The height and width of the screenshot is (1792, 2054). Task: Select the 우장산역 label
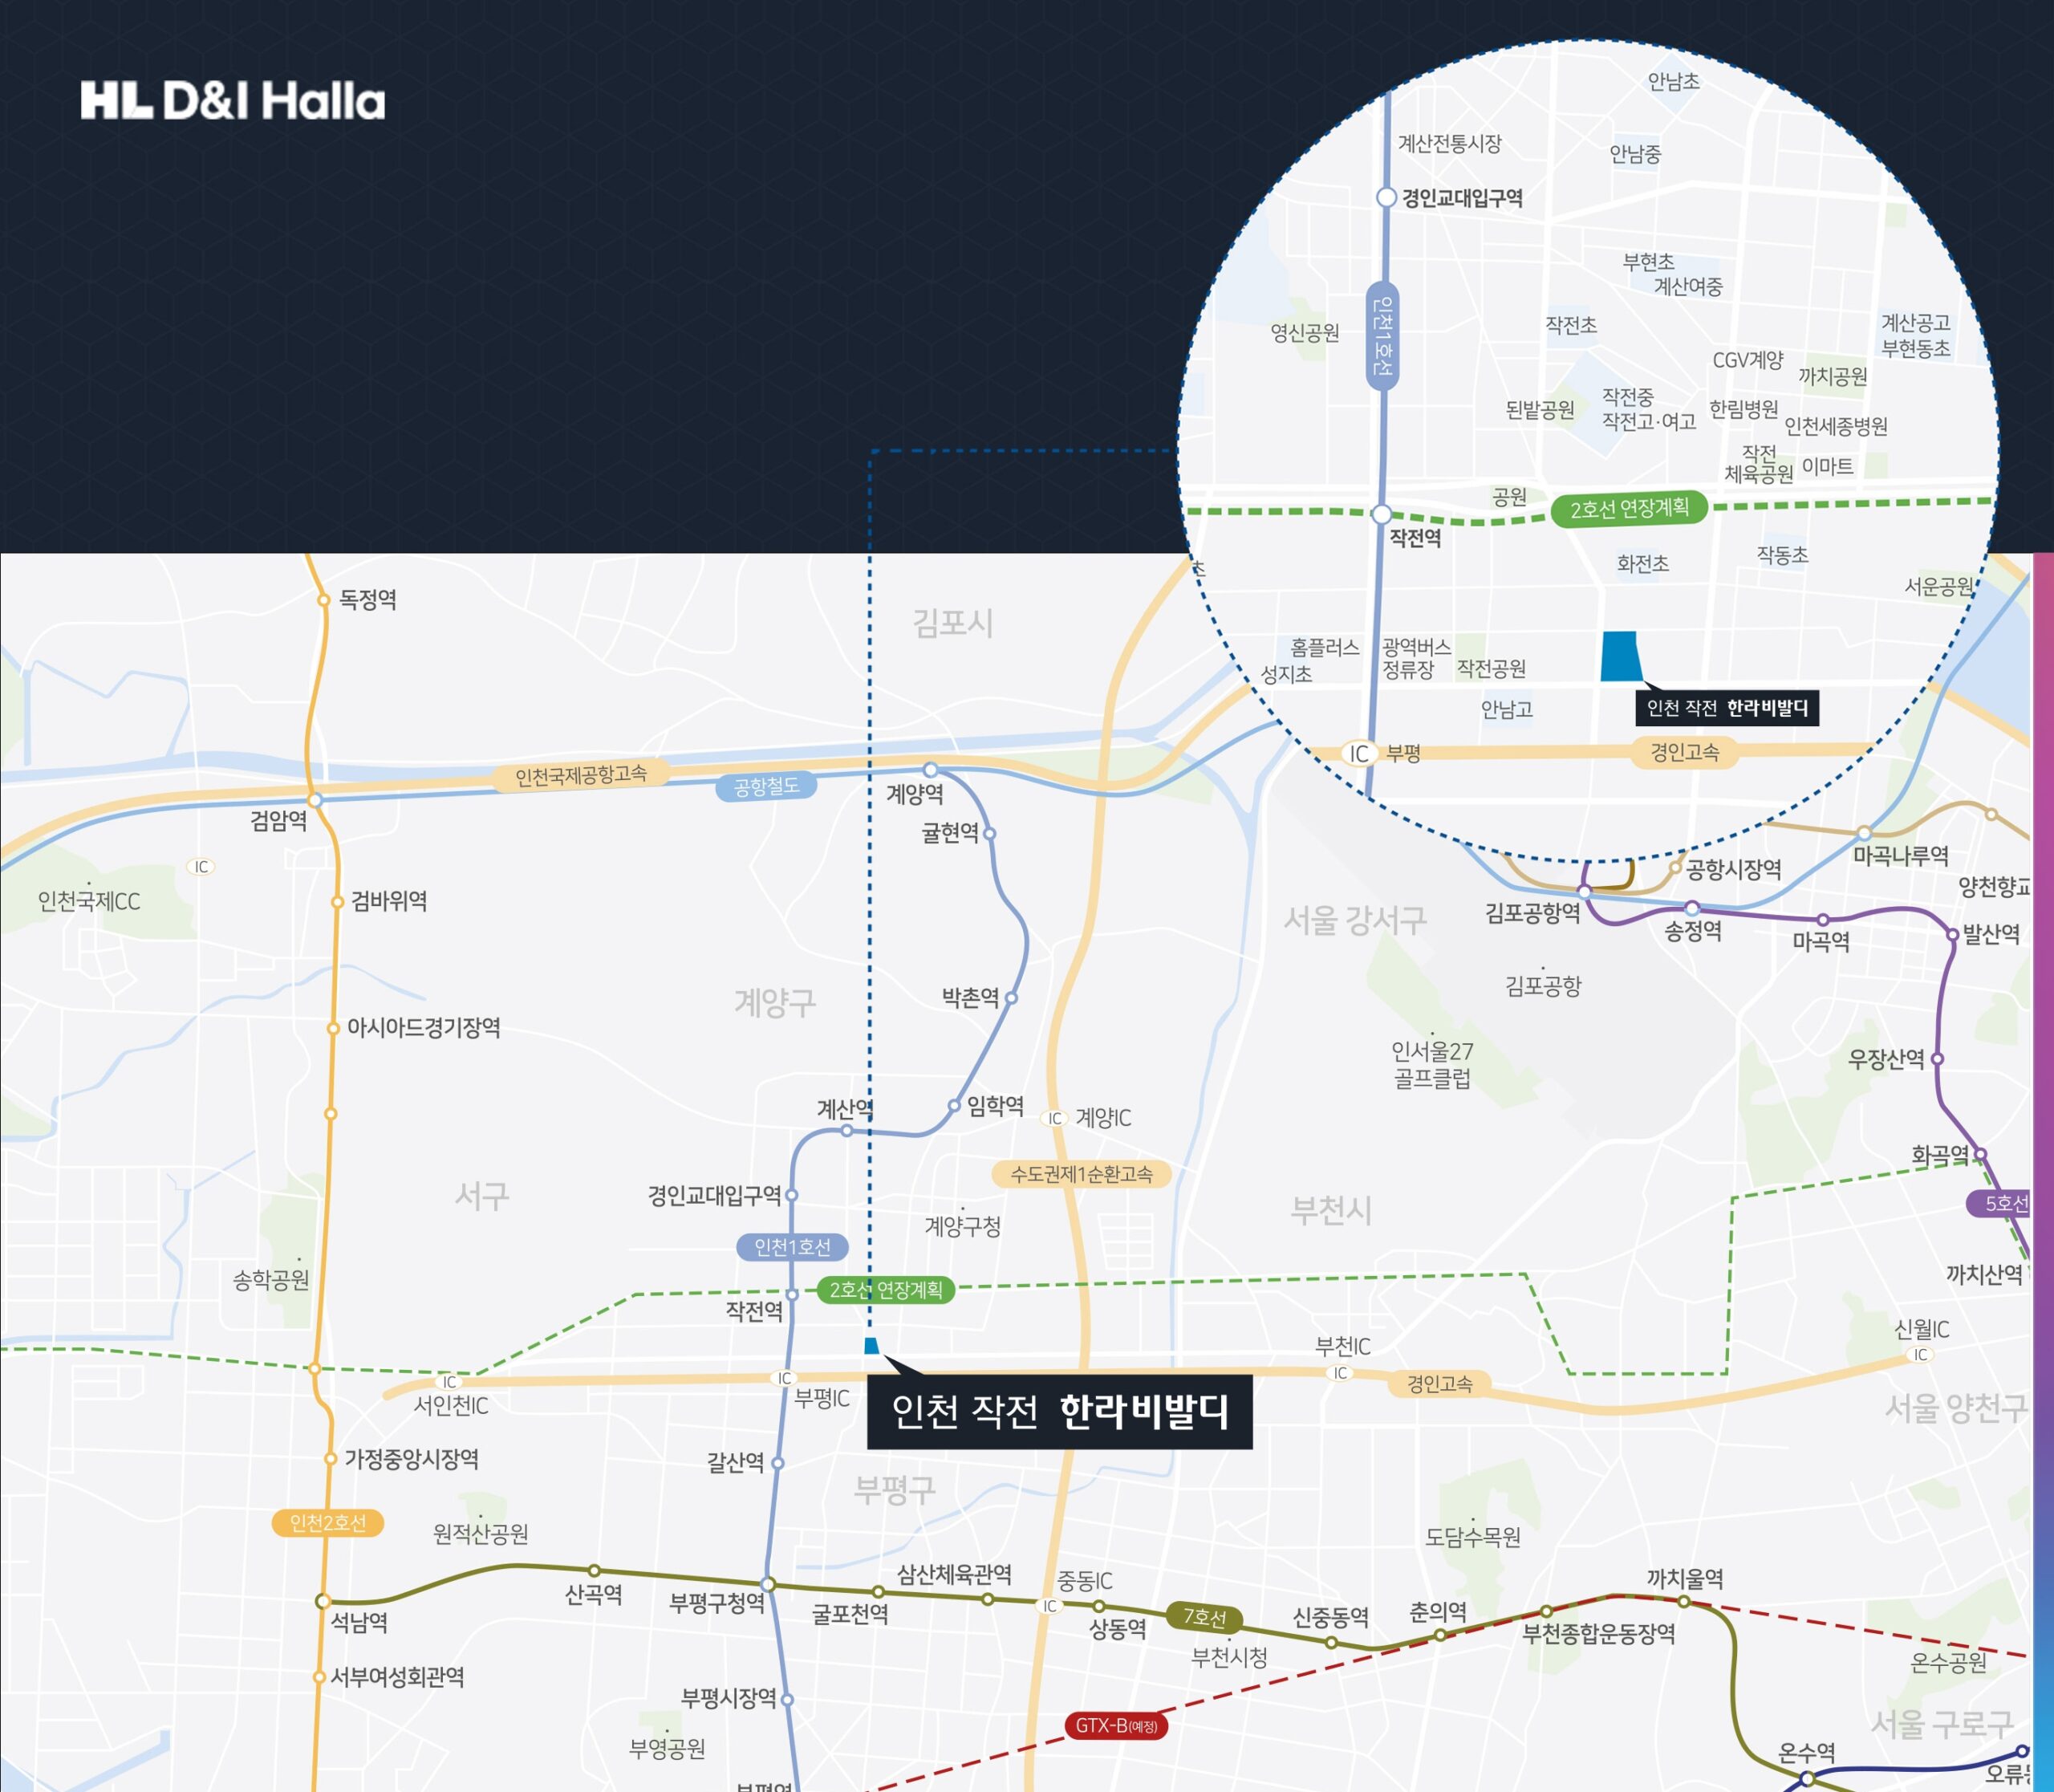coord(1886,1059)
